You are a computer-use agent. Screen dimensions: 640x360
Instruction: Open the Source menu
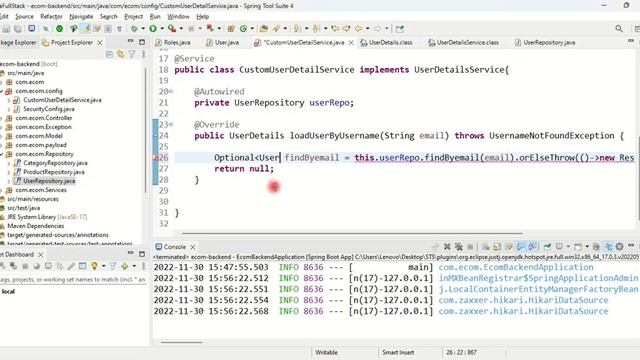24,16
